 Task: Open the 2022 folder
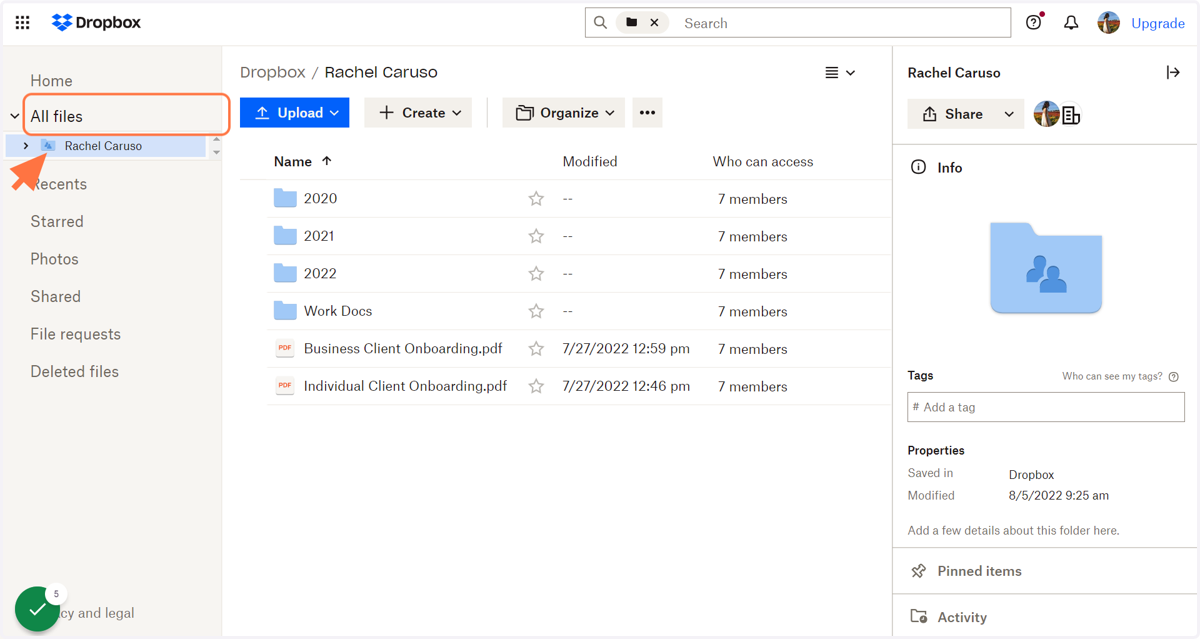(320, 274)
